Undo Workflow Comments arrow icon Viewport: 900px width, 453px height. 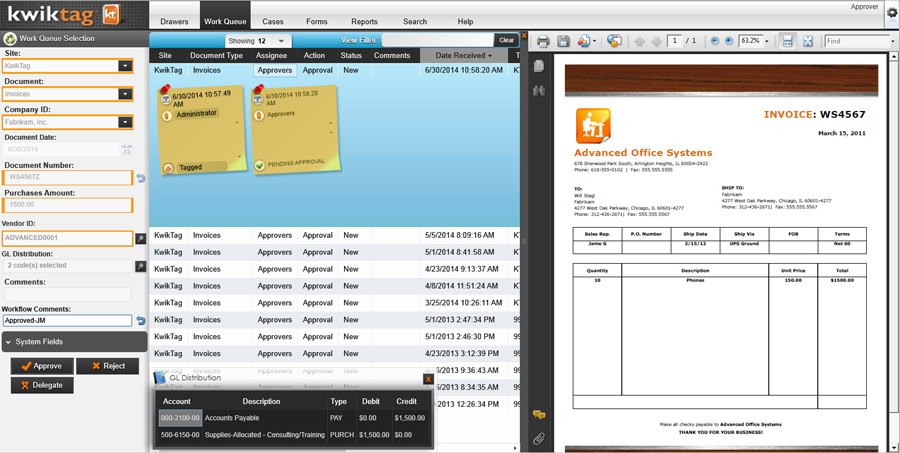141,321
